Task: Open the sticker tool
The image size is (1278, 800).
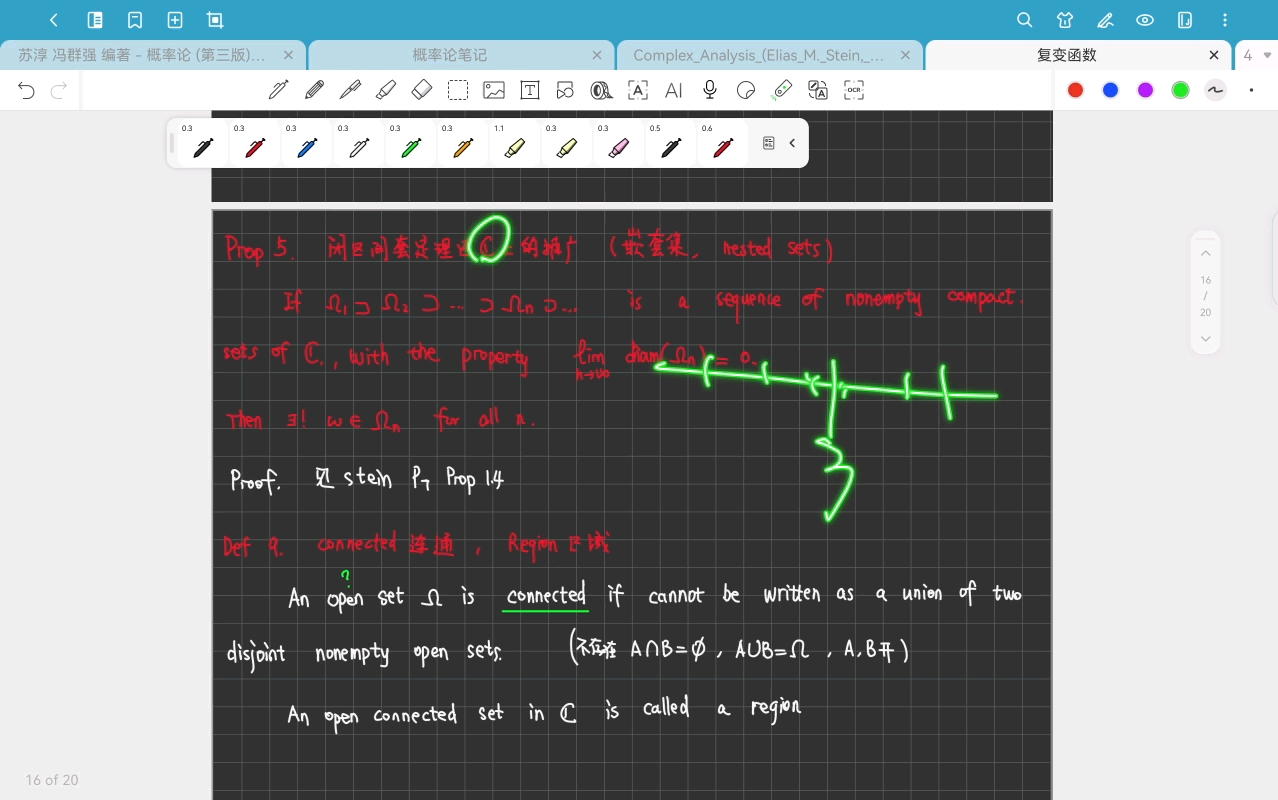Action: point(746,90)
